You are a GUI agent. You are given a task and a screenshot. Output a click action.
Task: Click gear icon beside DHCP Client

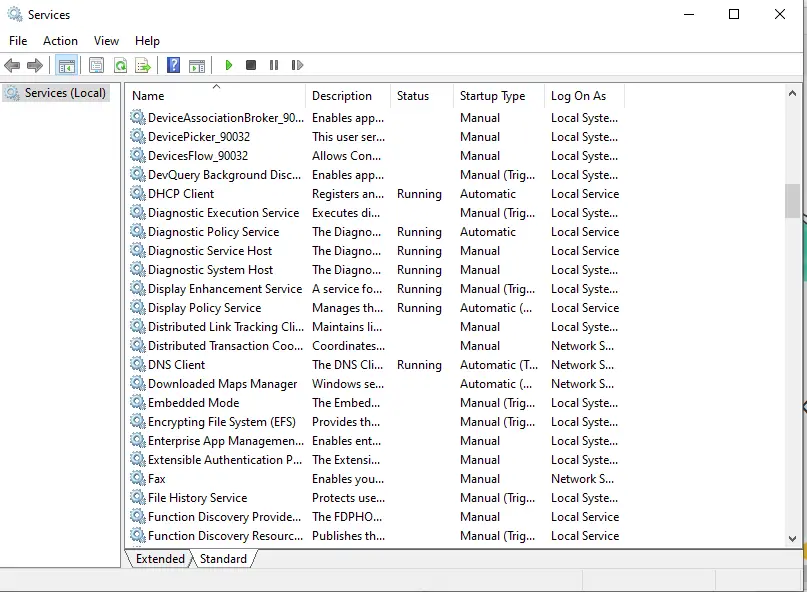click(137, 194)
